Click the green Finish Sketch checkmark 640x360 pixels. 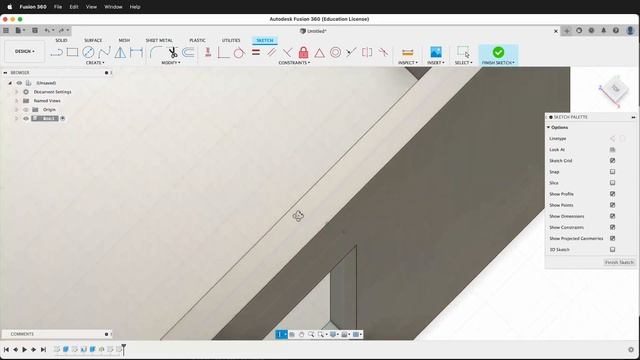coord(498,52)
